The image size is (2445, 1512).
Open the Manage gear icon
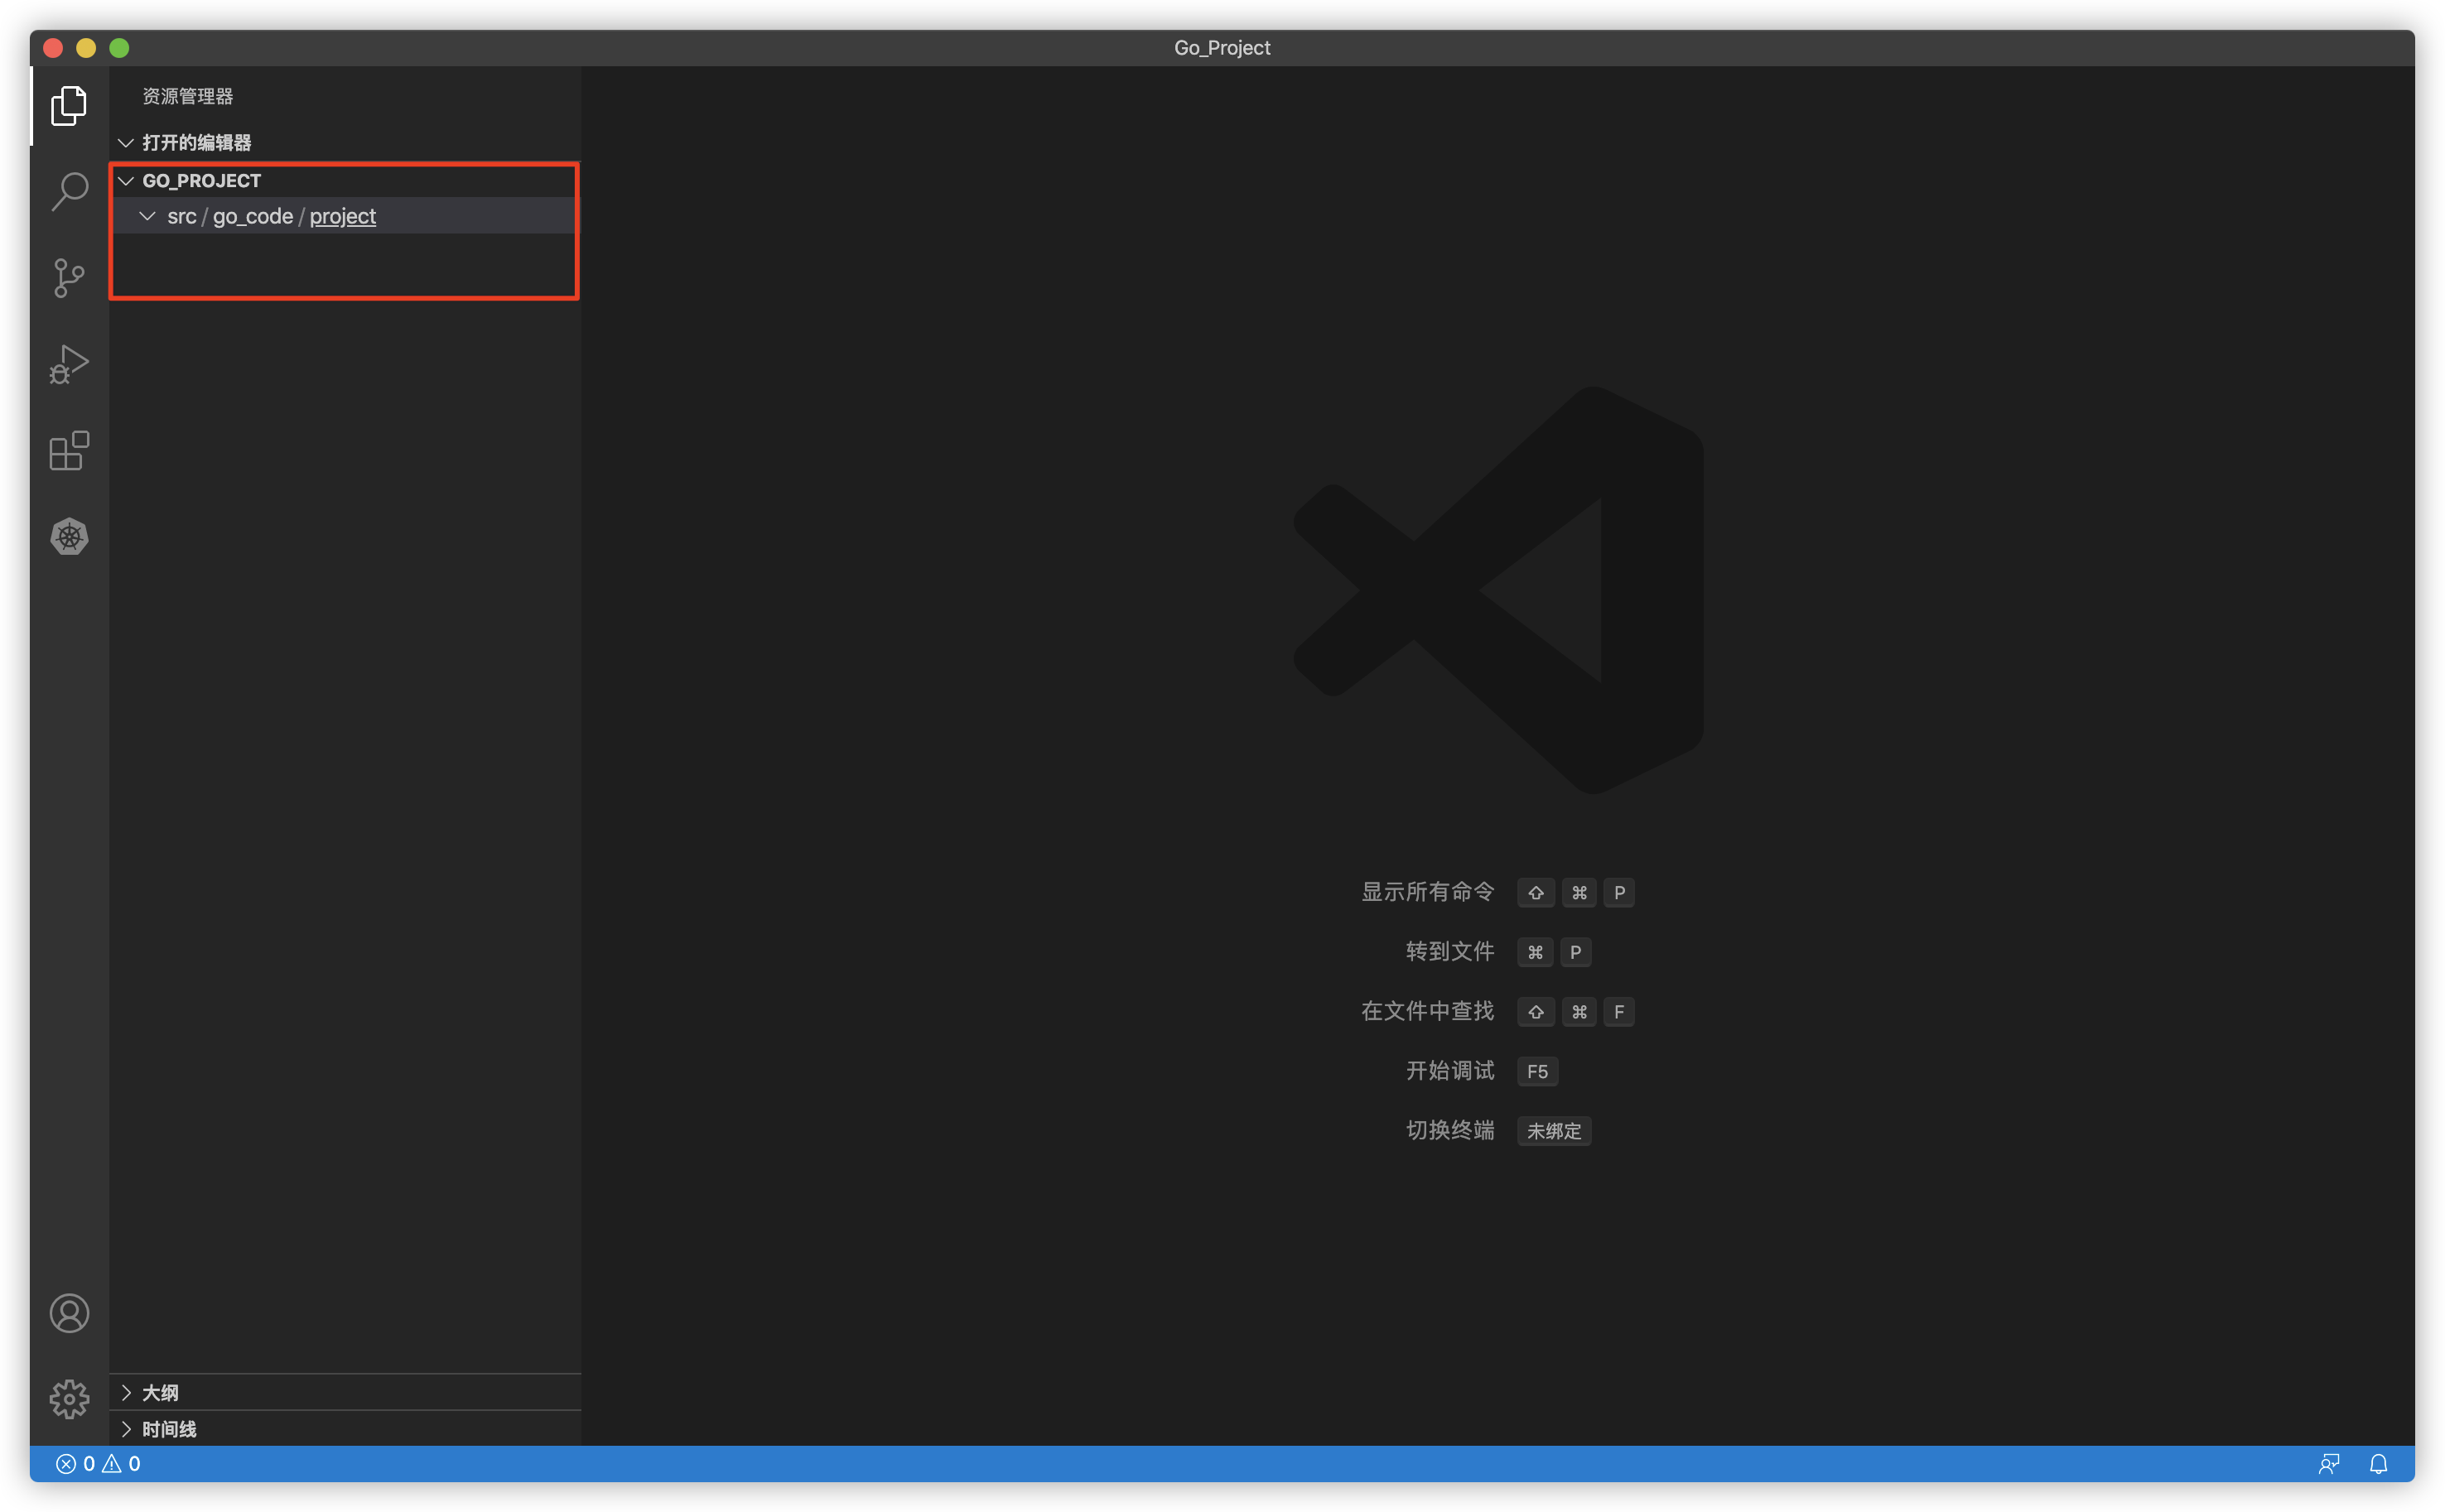coord(68,1399)
